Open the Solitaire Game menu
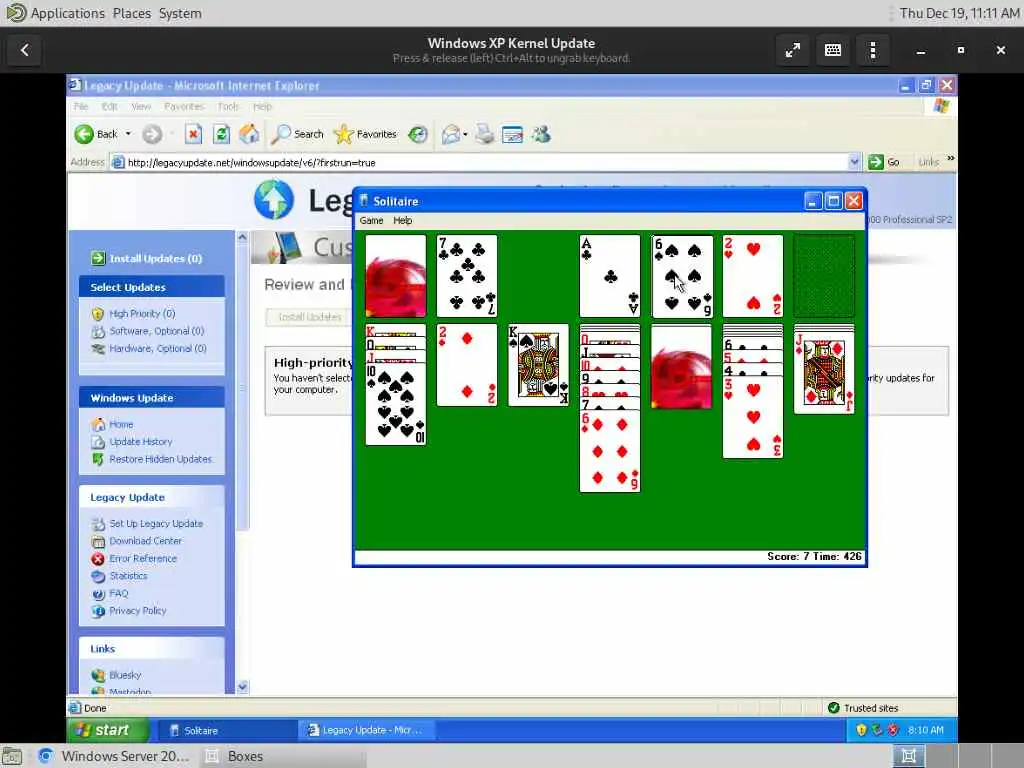The height and width of the screenshot is (768, 1024). 371,221
